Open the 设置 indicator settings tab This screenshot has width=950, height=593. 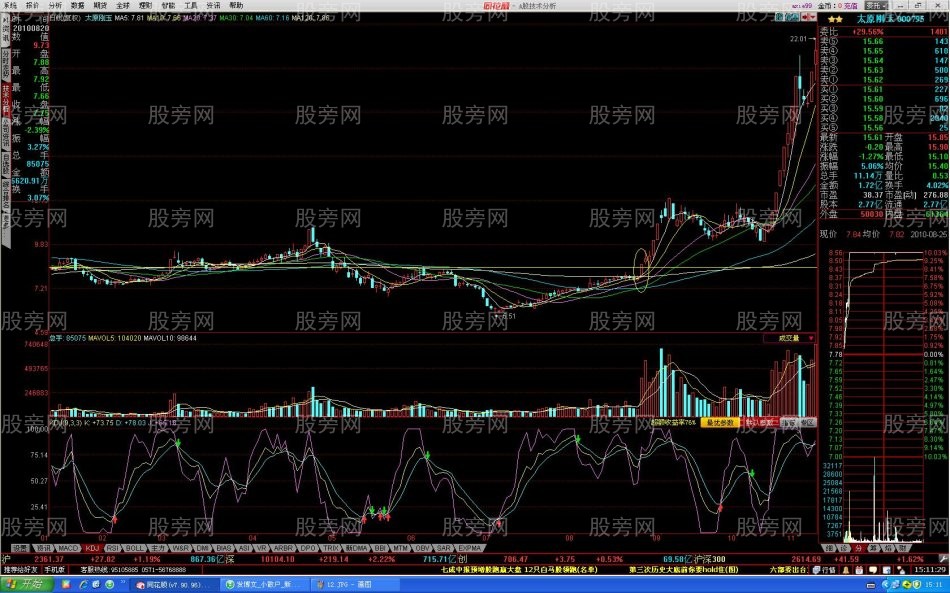21,548
